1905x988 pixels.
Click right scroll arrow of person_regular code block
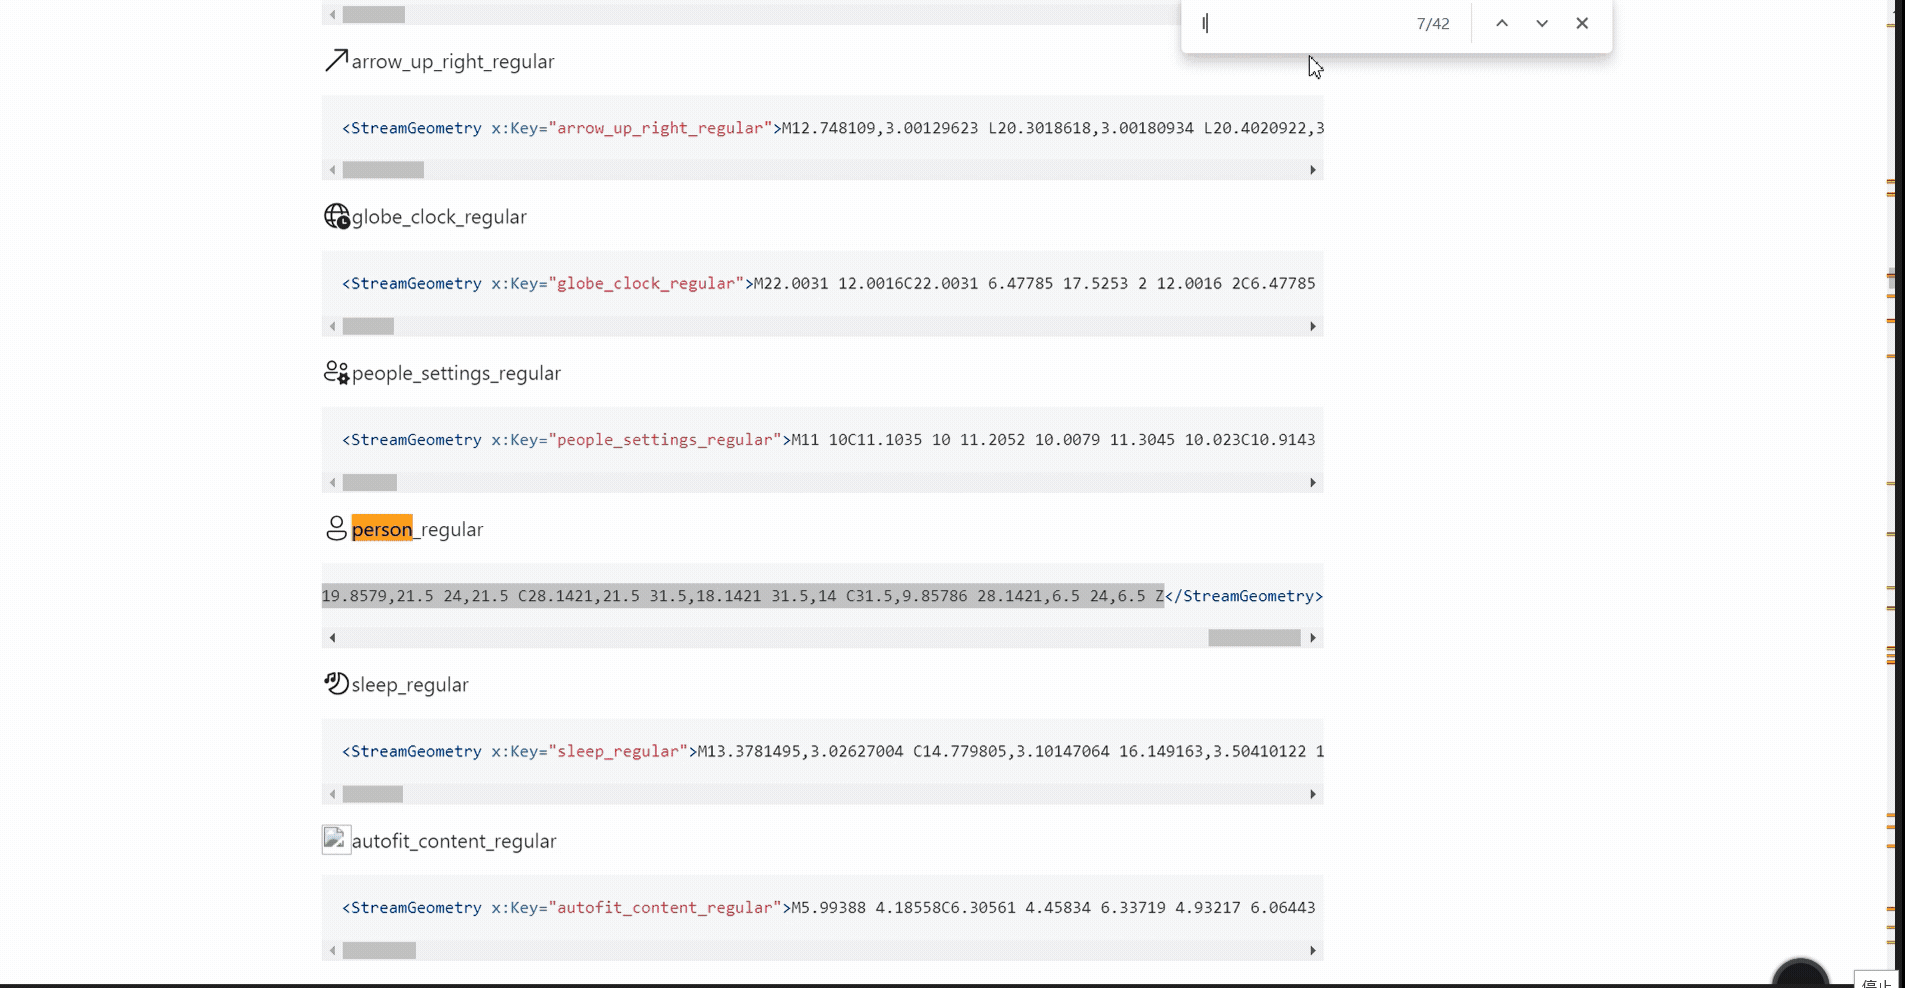(1313, 638)
